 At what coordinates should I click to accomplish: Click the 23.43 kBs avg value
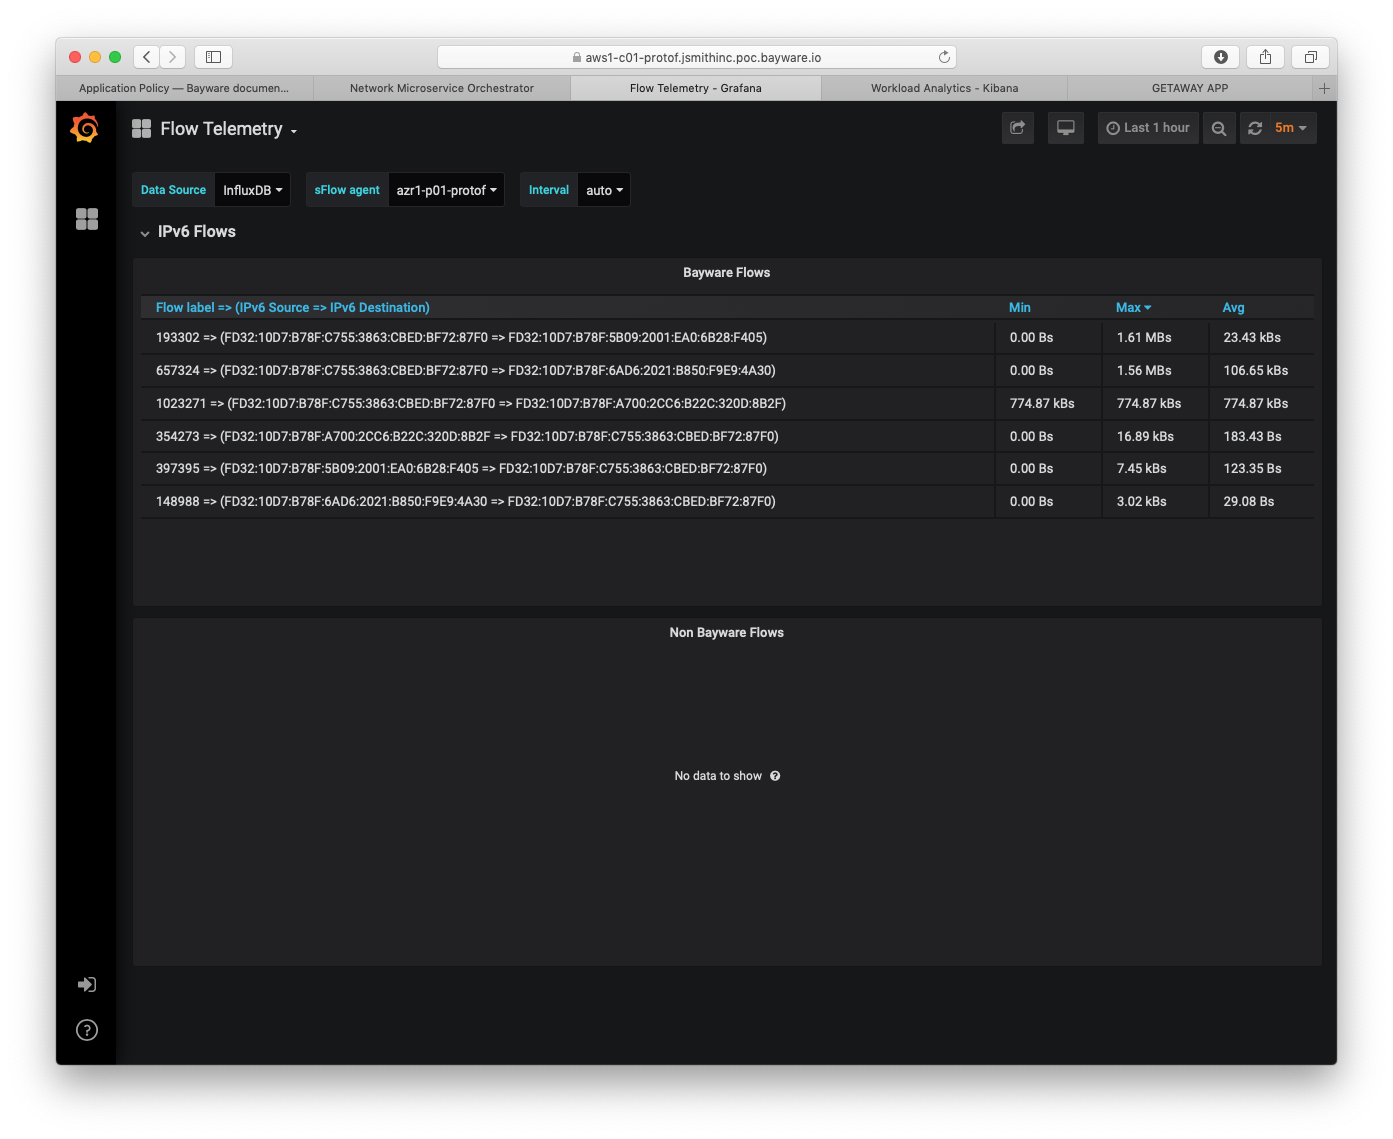point(1252,338)
